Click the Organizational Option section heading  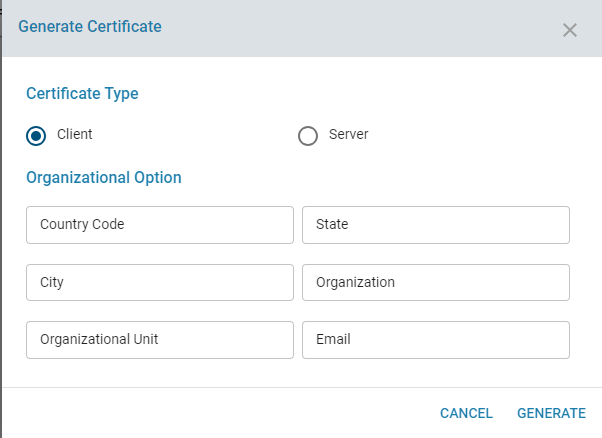104,177
